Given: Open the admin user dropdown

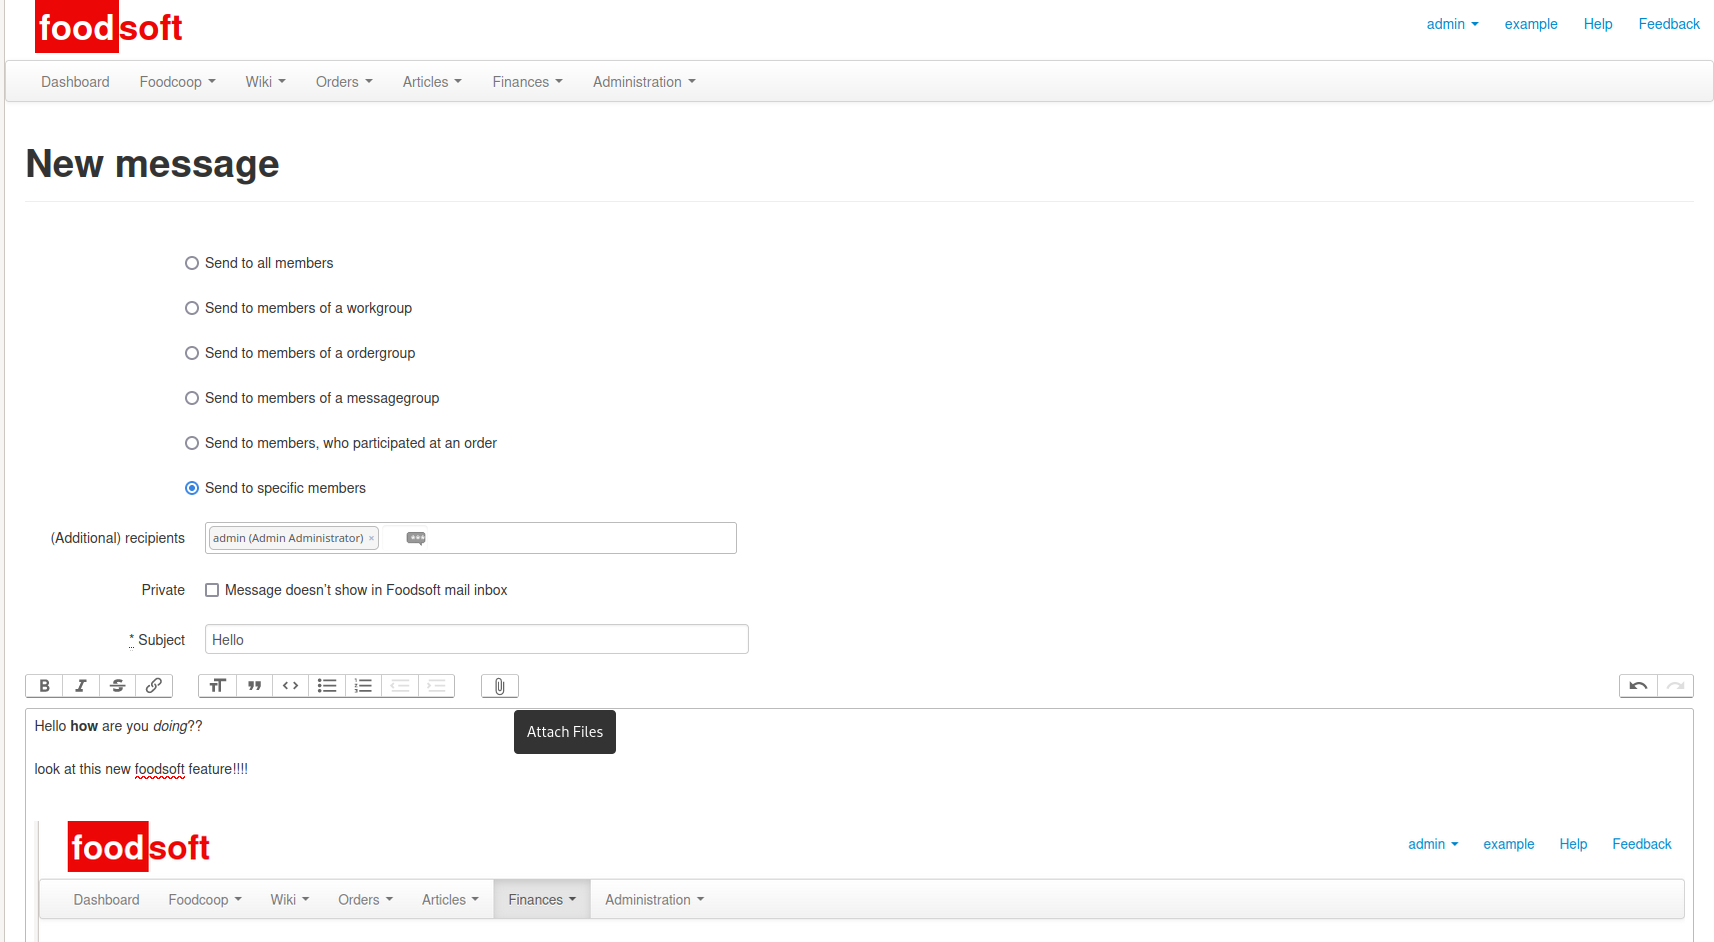Looking at the screenshot, I should click(x=1451, y=24).
